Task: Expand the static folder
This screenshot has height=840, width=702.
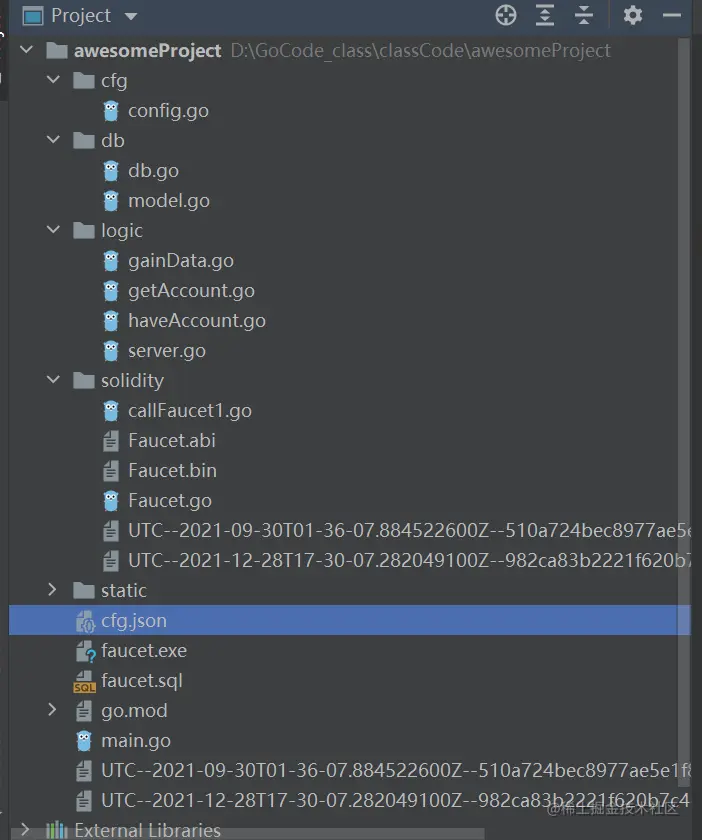Action: coord(52,590)
